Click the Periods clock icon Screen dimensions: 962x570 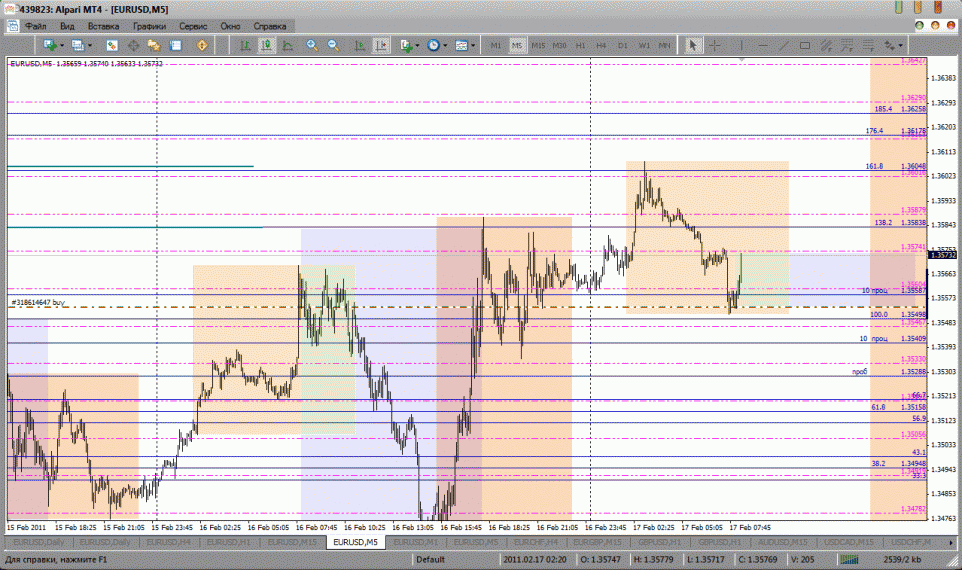coord(434,45)
